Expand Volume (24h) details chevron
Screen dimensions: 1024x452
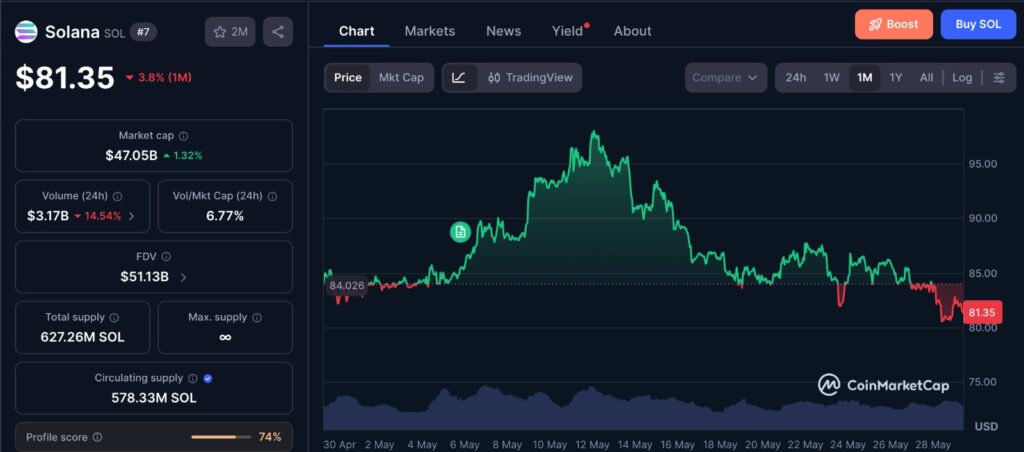(131, 216)
